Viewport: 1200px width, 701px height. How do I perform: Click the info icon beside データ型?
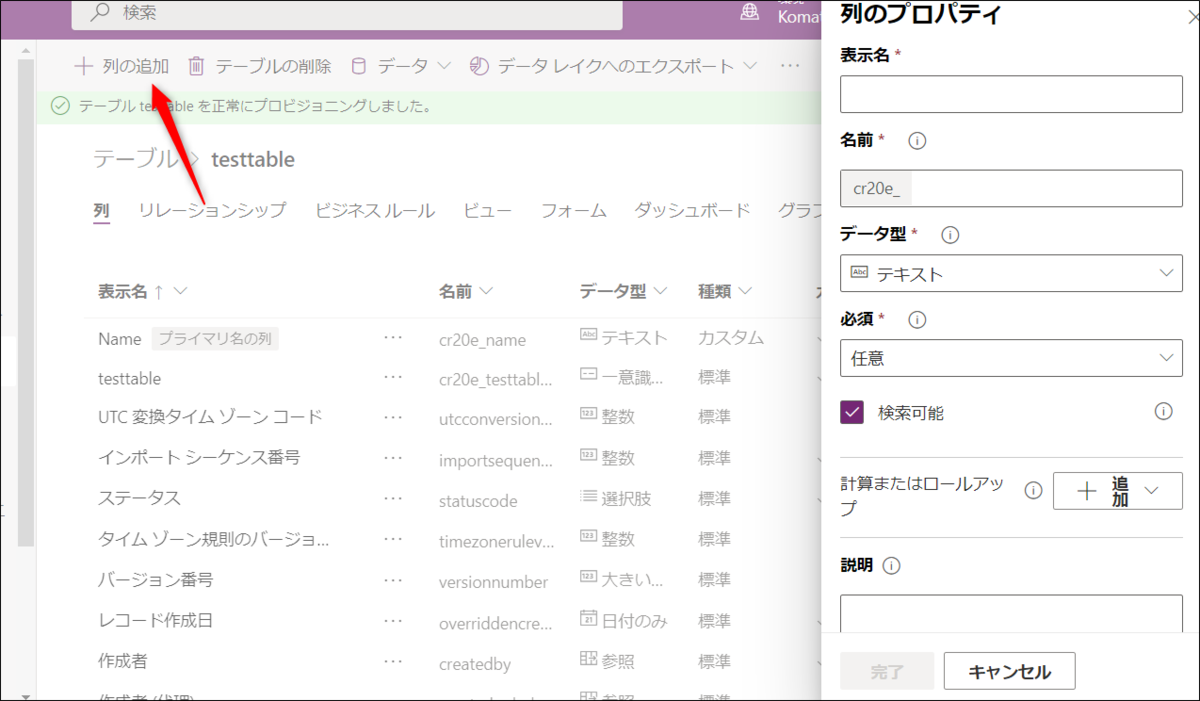tap(950, 234)
